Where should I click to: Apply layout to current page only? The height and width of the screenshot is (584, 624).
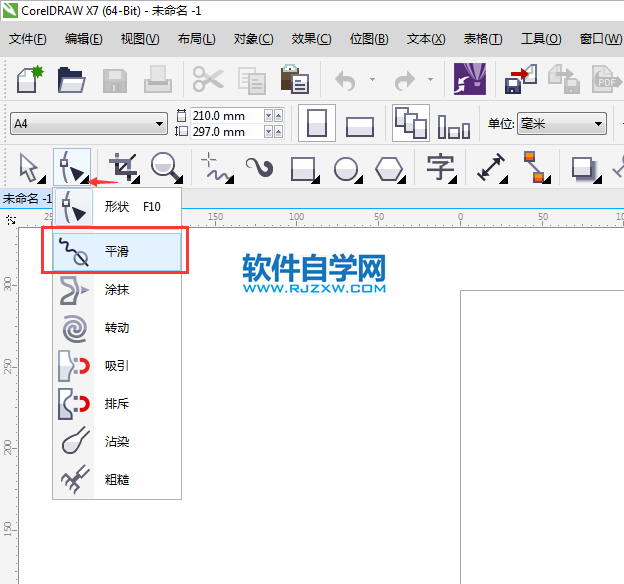(454, 127)
